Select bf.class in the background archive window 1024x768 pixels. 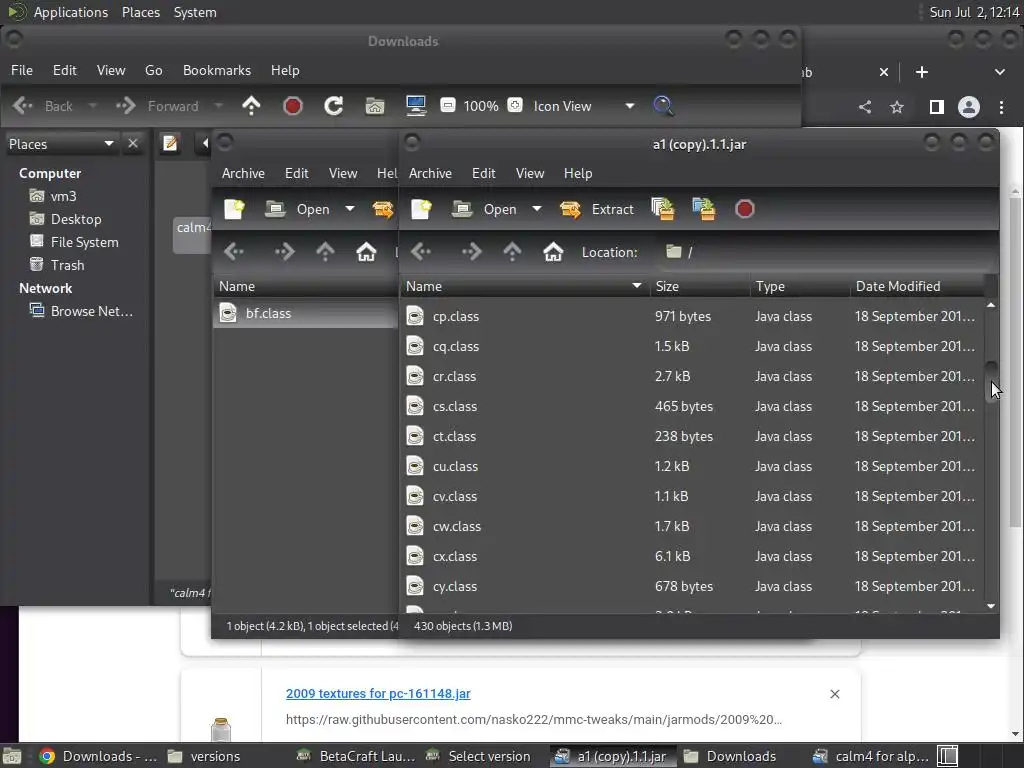pyautogui.click(x=306, y=313)
